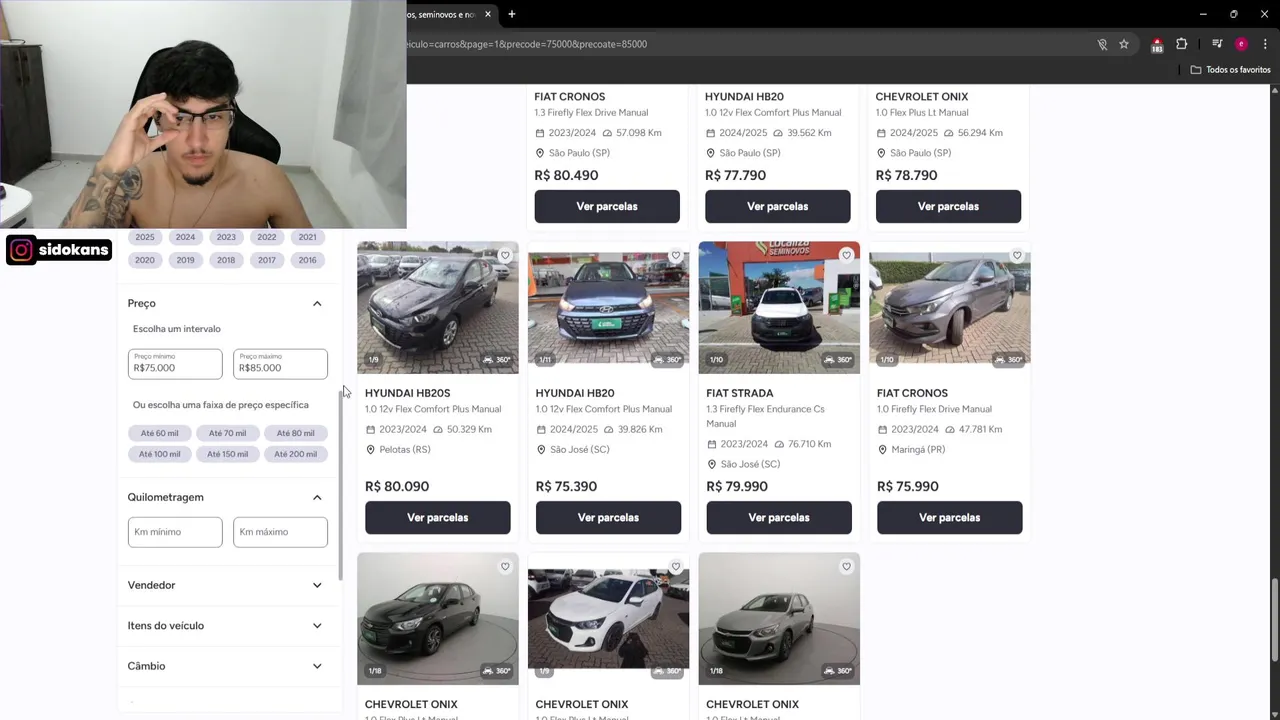Select the Até 80 mil price chip
This screenshot has width=1280, height=720.
[295, 433]
